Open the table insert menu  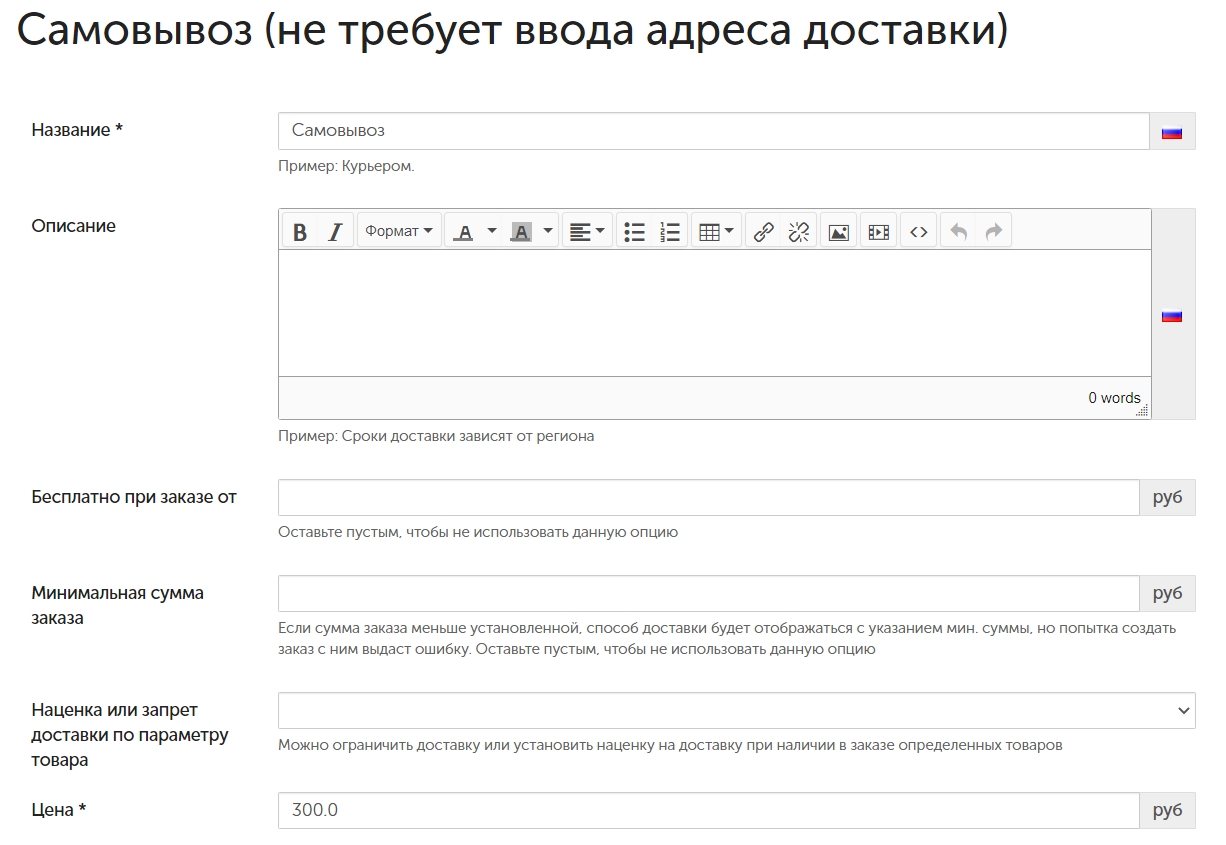coord(716,231)
